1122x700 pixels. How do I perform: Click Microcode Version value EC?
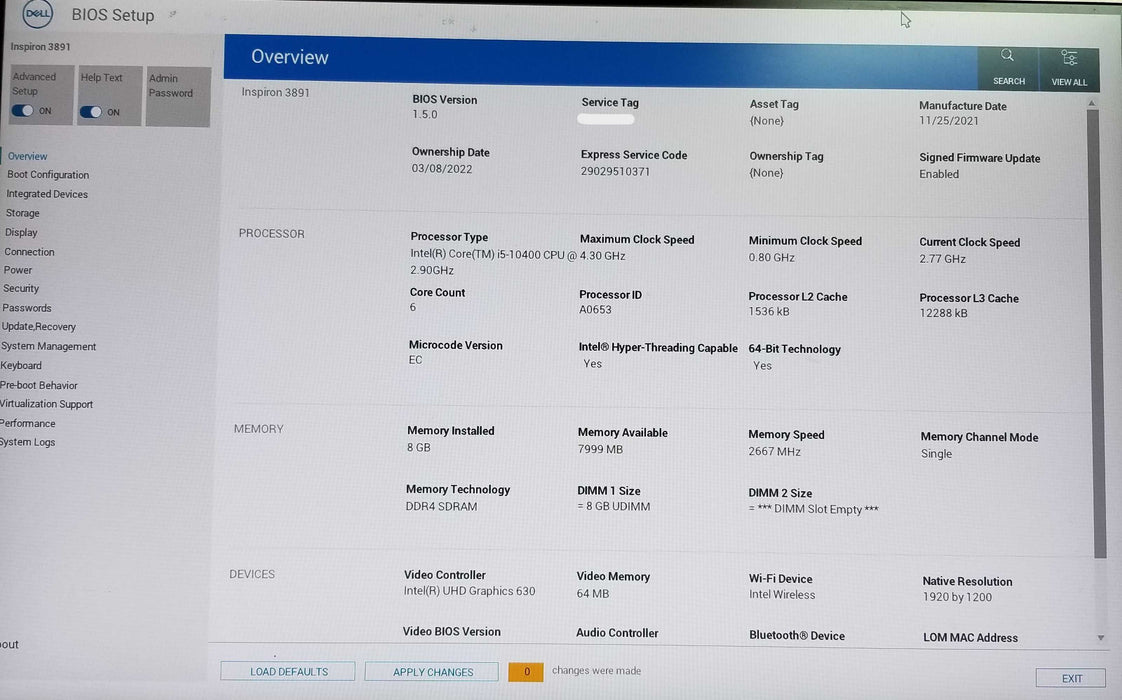(415, 360)
